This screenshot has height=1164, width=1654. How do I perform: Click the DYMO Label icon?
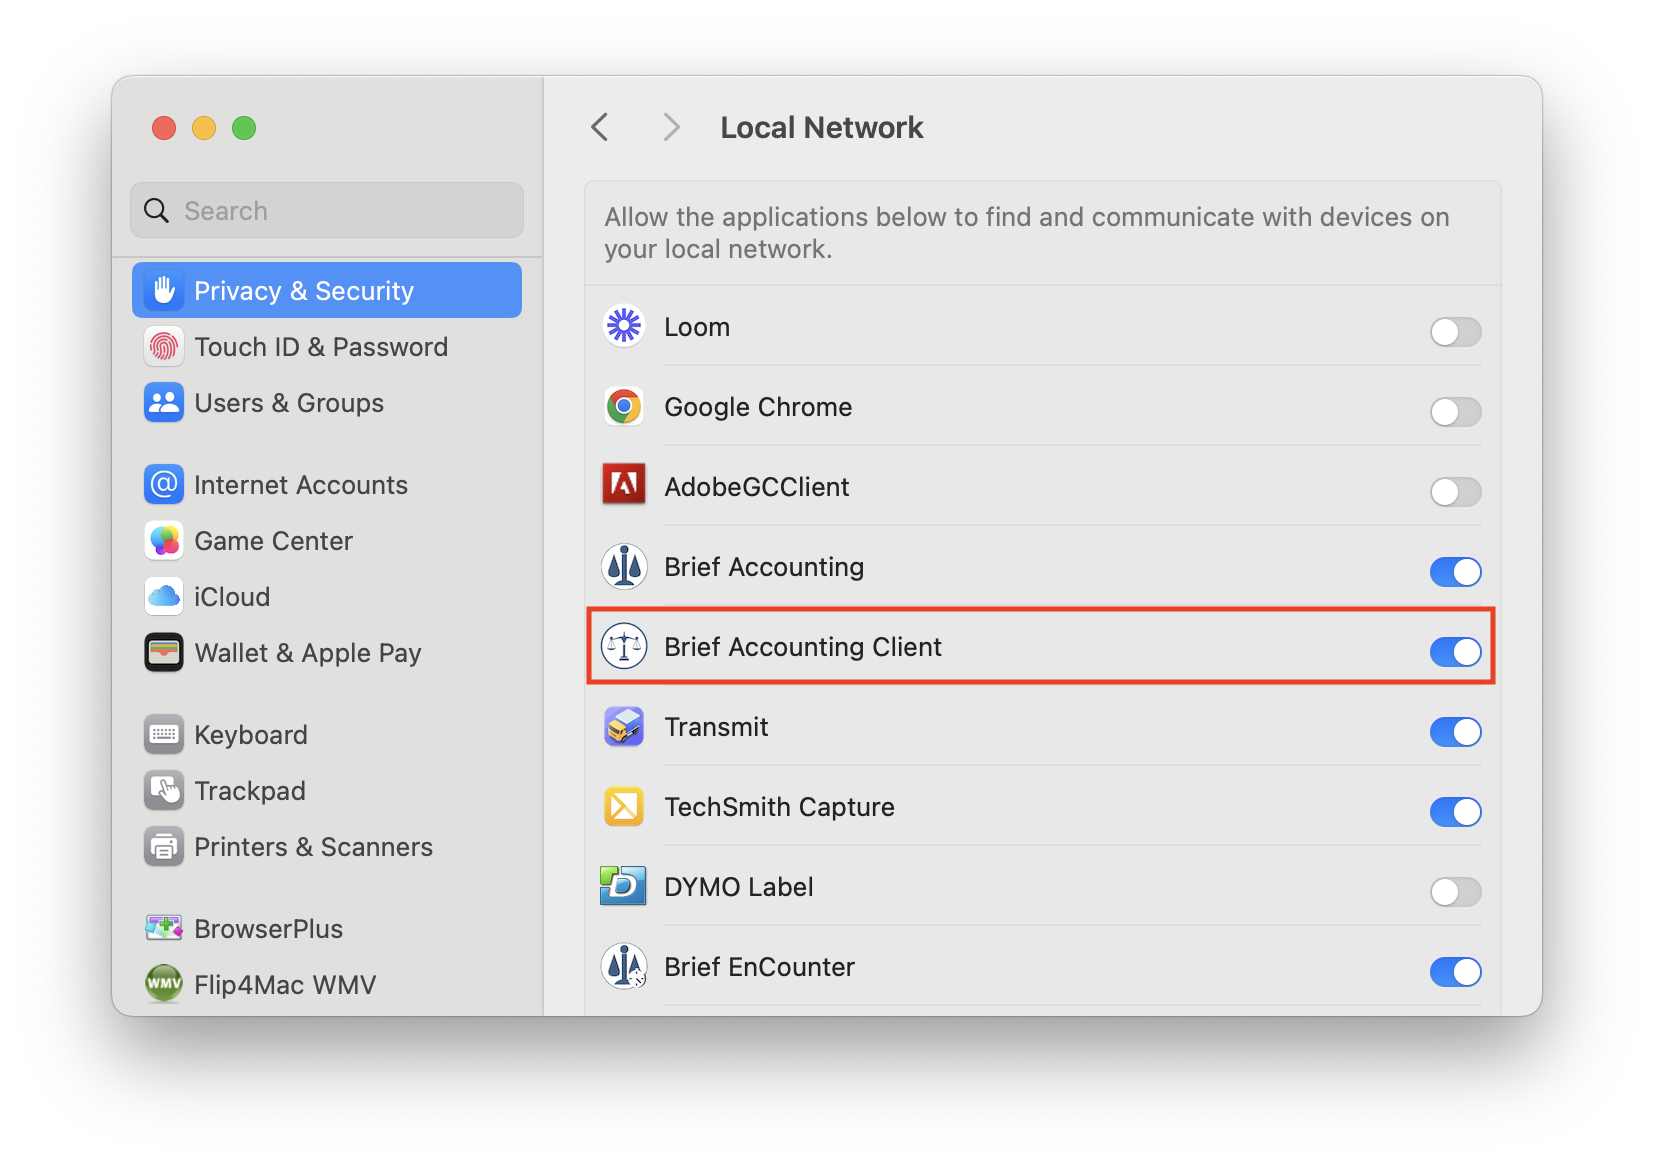(623, 886)
